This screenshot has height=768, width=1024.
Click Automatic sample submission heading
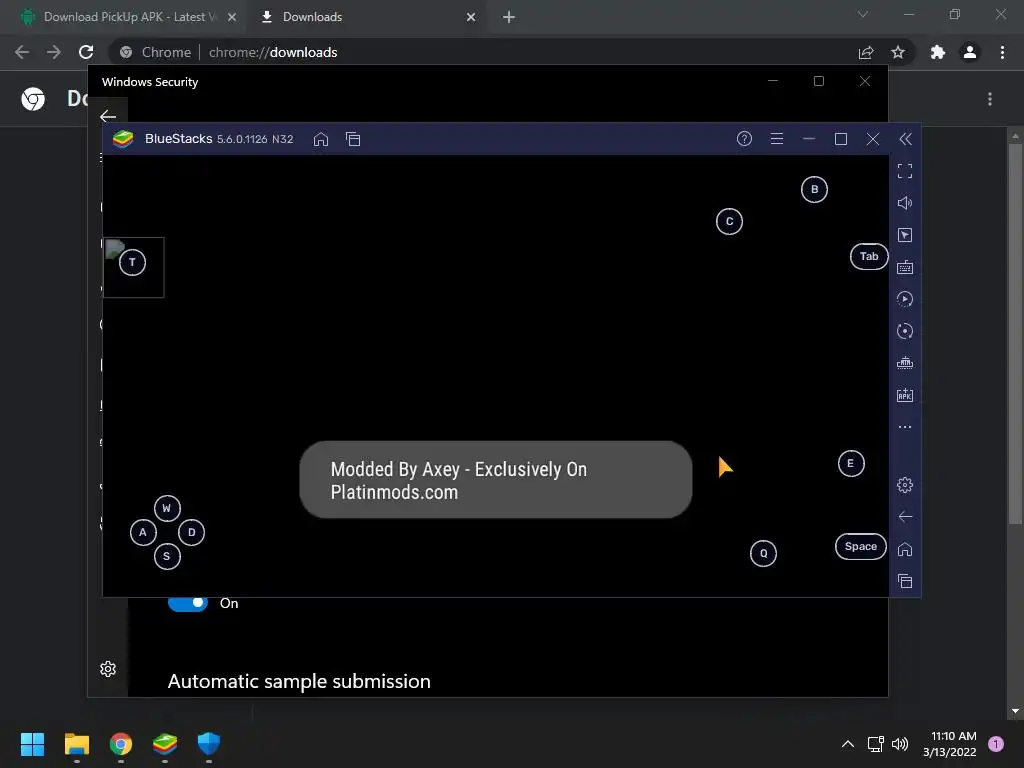[x=299, y=681]
